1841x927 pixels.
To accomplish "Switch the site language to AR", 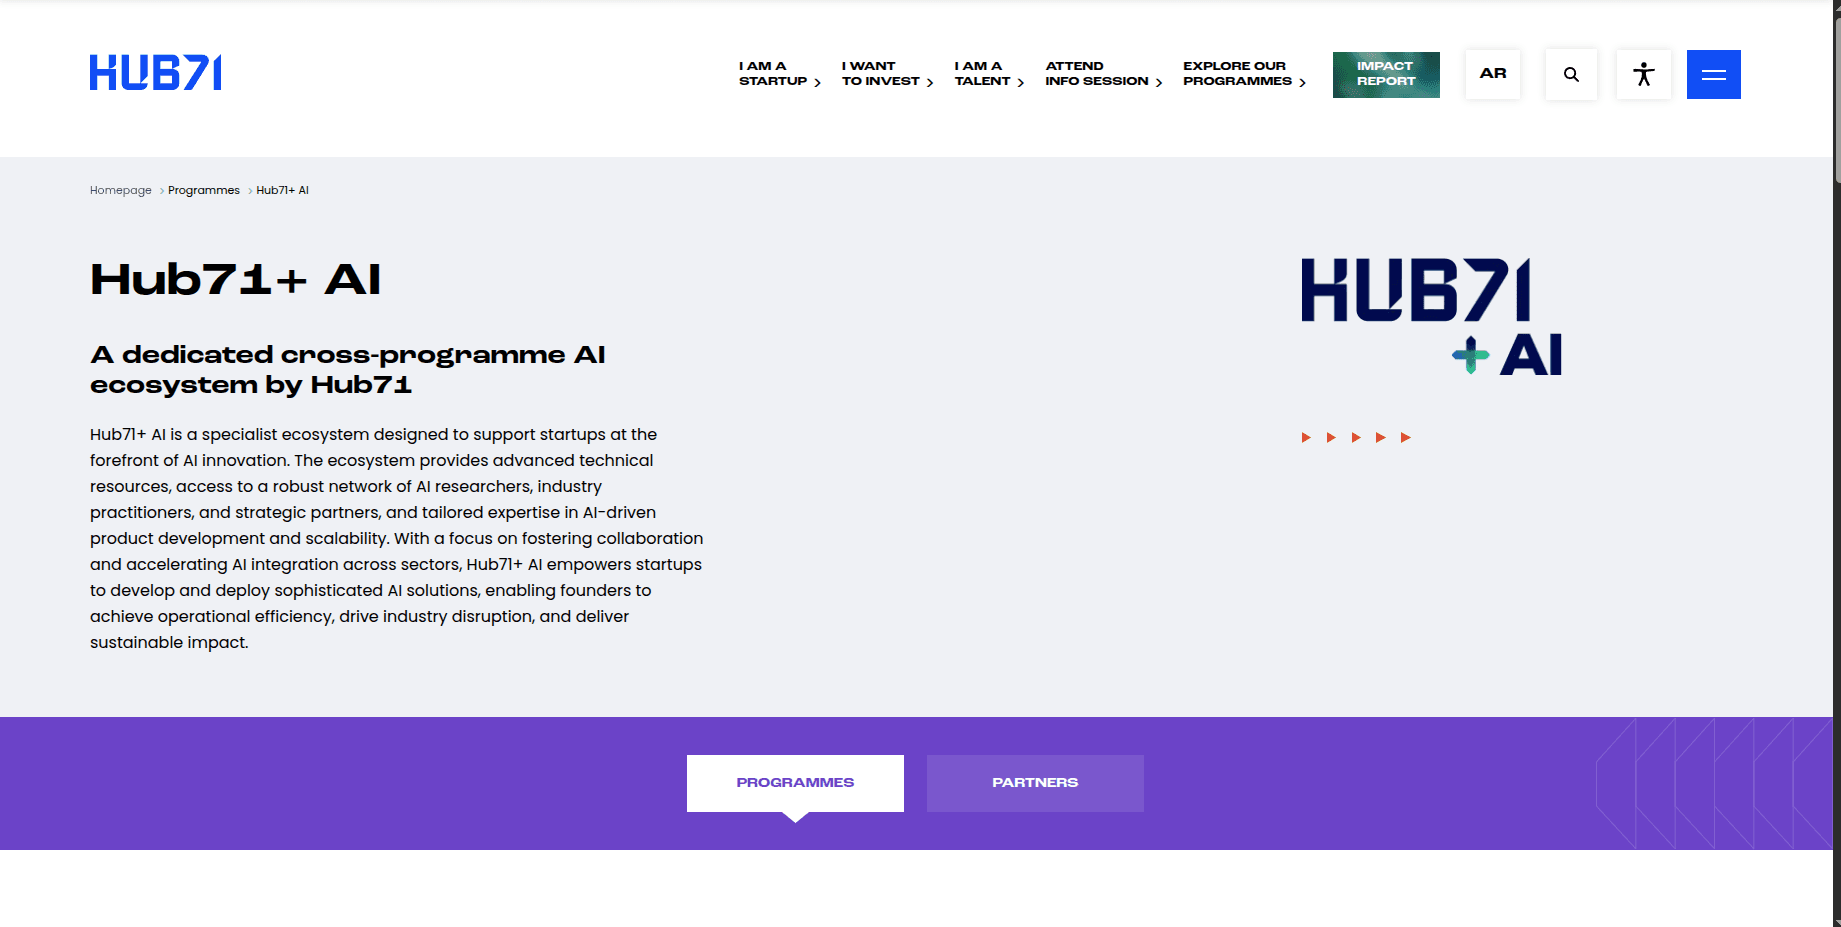I will pos(1492,74).
